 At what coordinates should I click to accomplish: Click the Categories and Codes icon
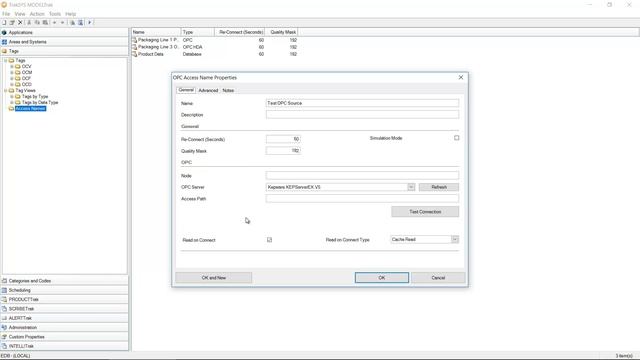(4, 281)
